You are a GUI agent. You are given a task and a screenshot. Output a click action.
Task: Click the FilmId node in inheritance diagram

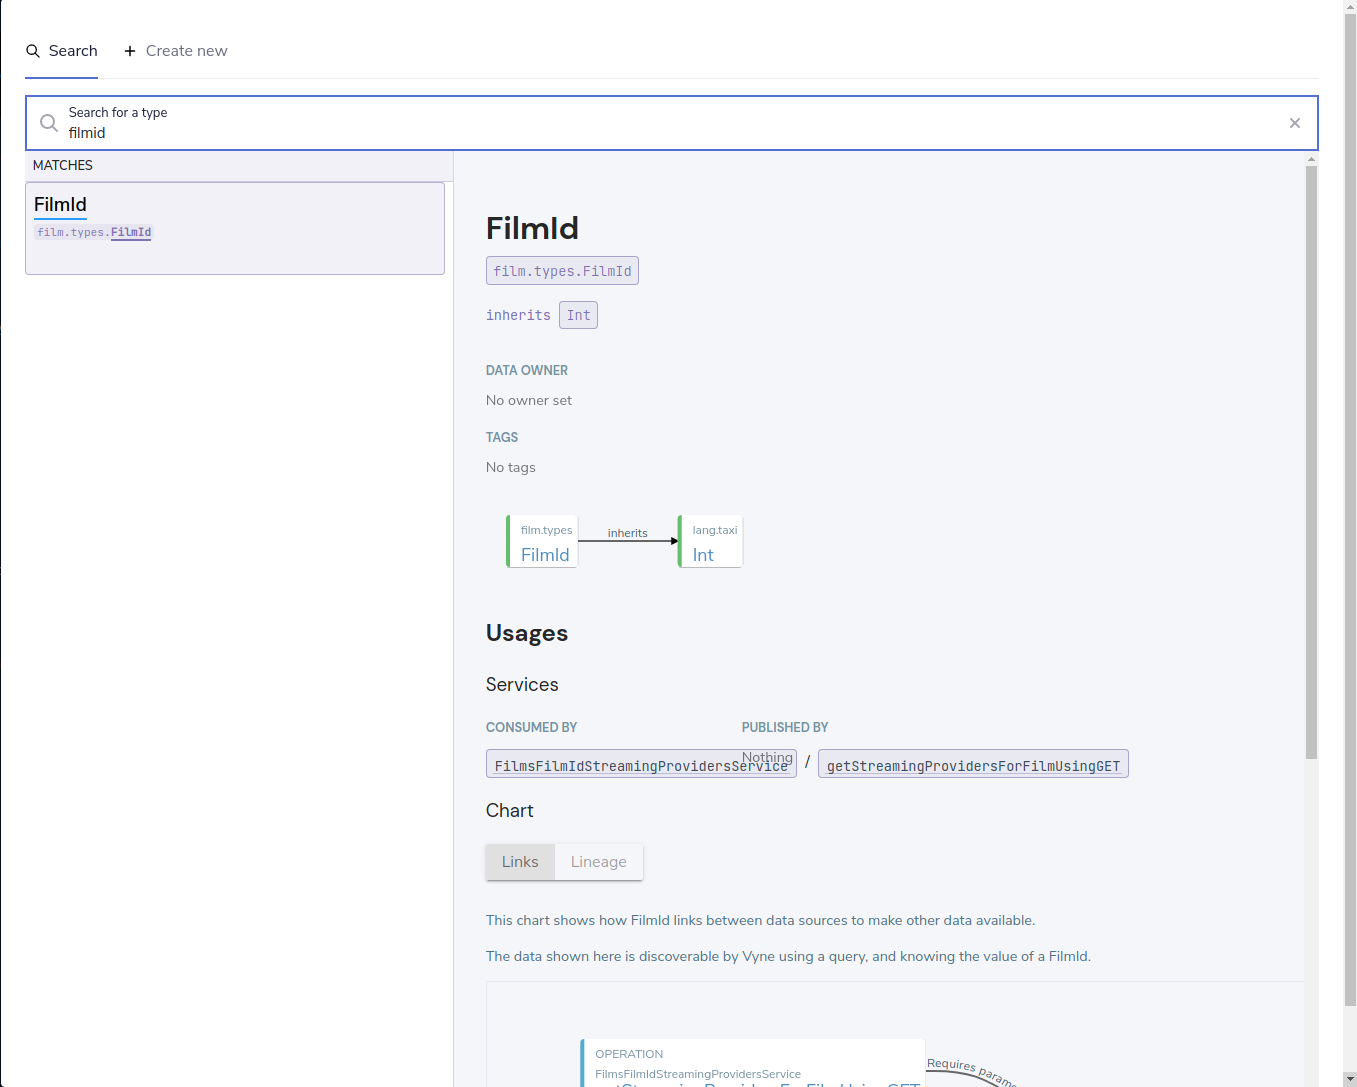tap(543, 541)
